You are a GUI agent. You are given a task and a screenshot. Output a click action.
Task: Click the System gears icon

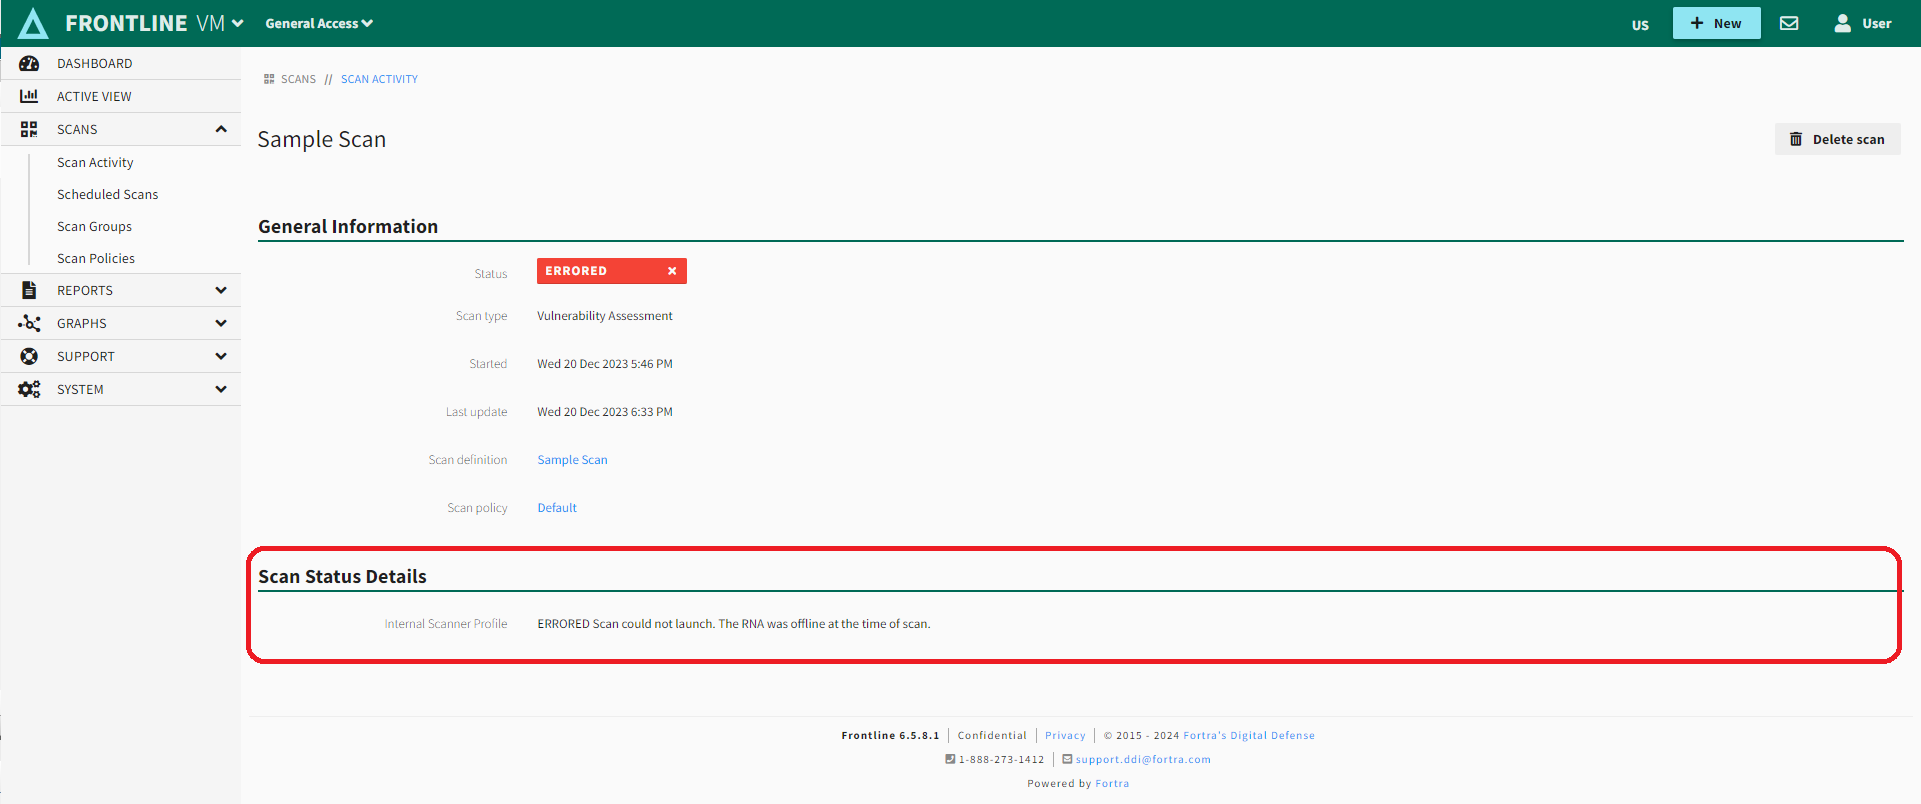[29, 389]
